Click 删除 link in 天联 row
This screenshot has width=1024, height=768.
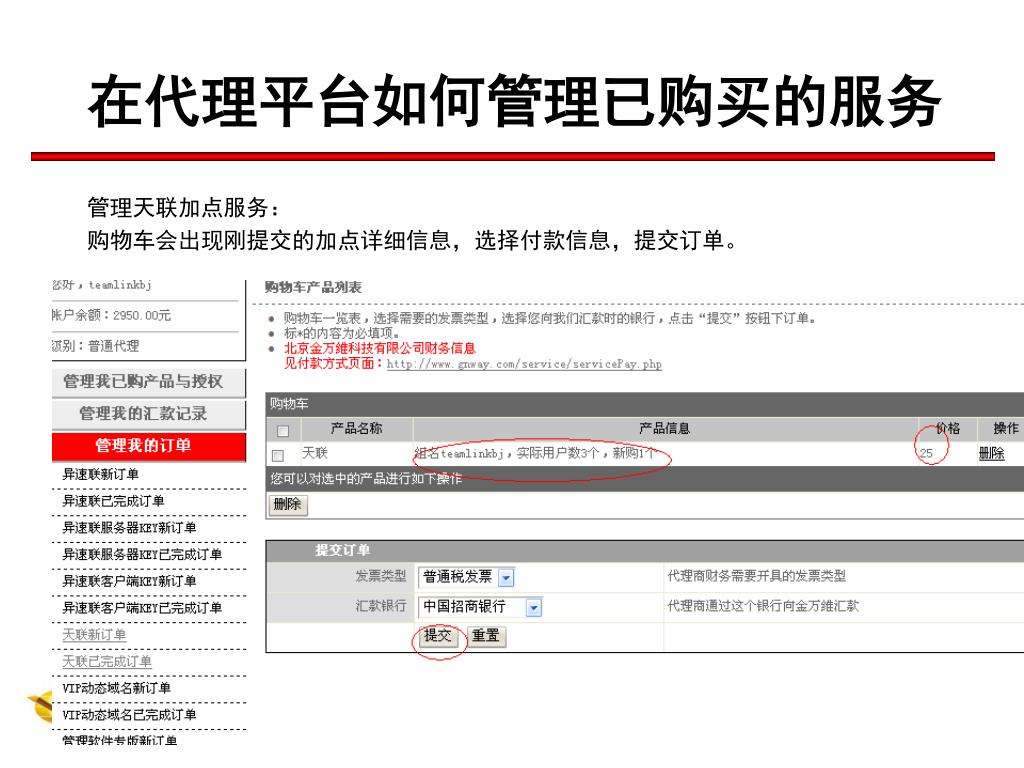point(991,453)
